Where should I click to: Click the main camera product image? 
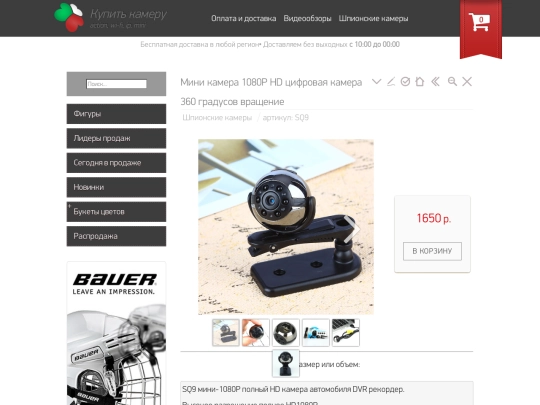point(285,227)
